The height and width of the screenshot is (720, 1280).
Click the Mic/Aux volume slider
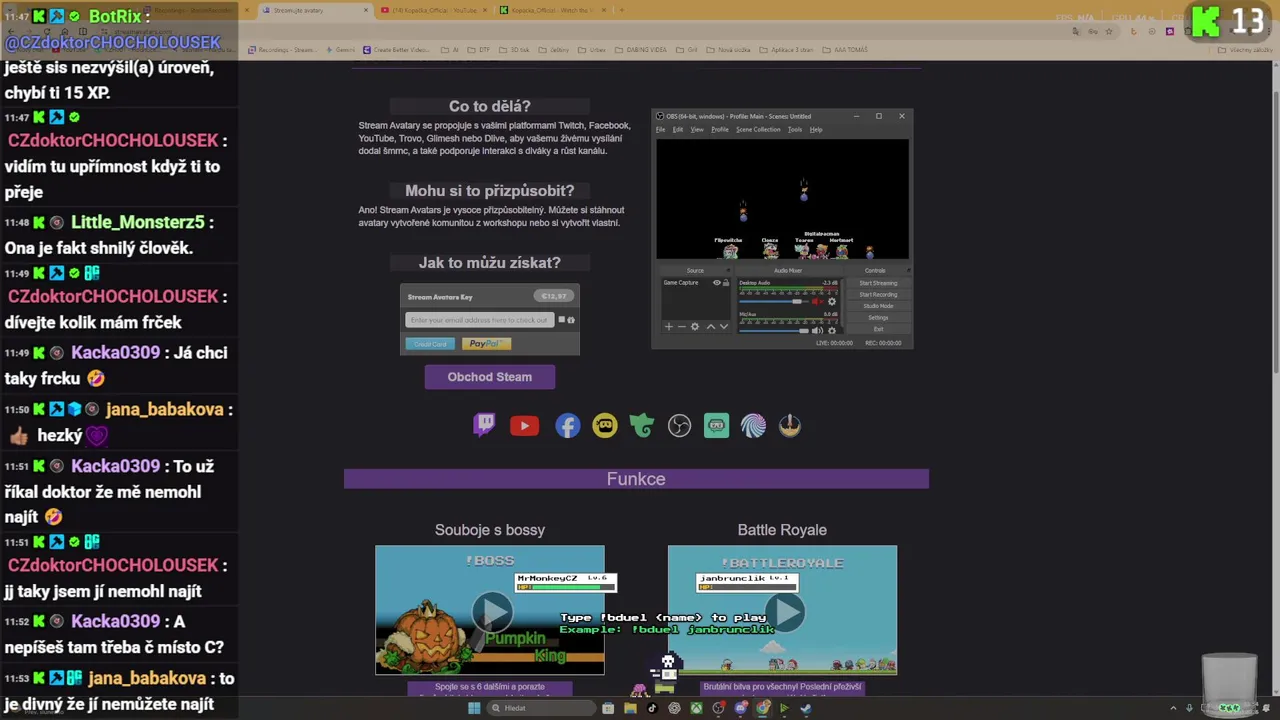tap(774, 331)
